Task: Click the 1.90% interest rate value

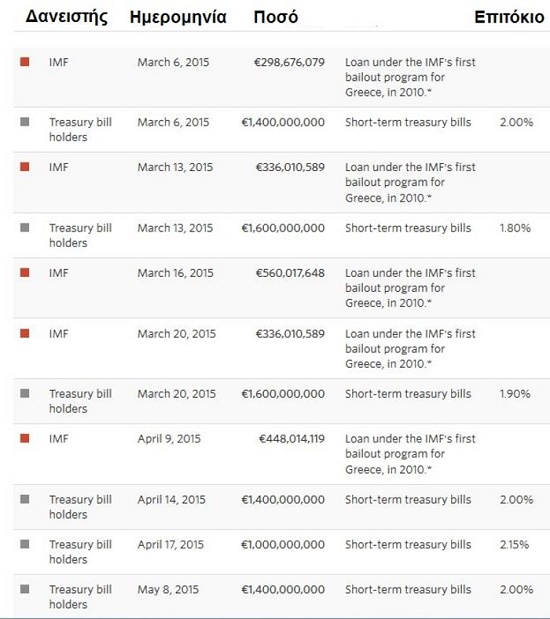Action: pyautogui.click(x=515, y=394)
